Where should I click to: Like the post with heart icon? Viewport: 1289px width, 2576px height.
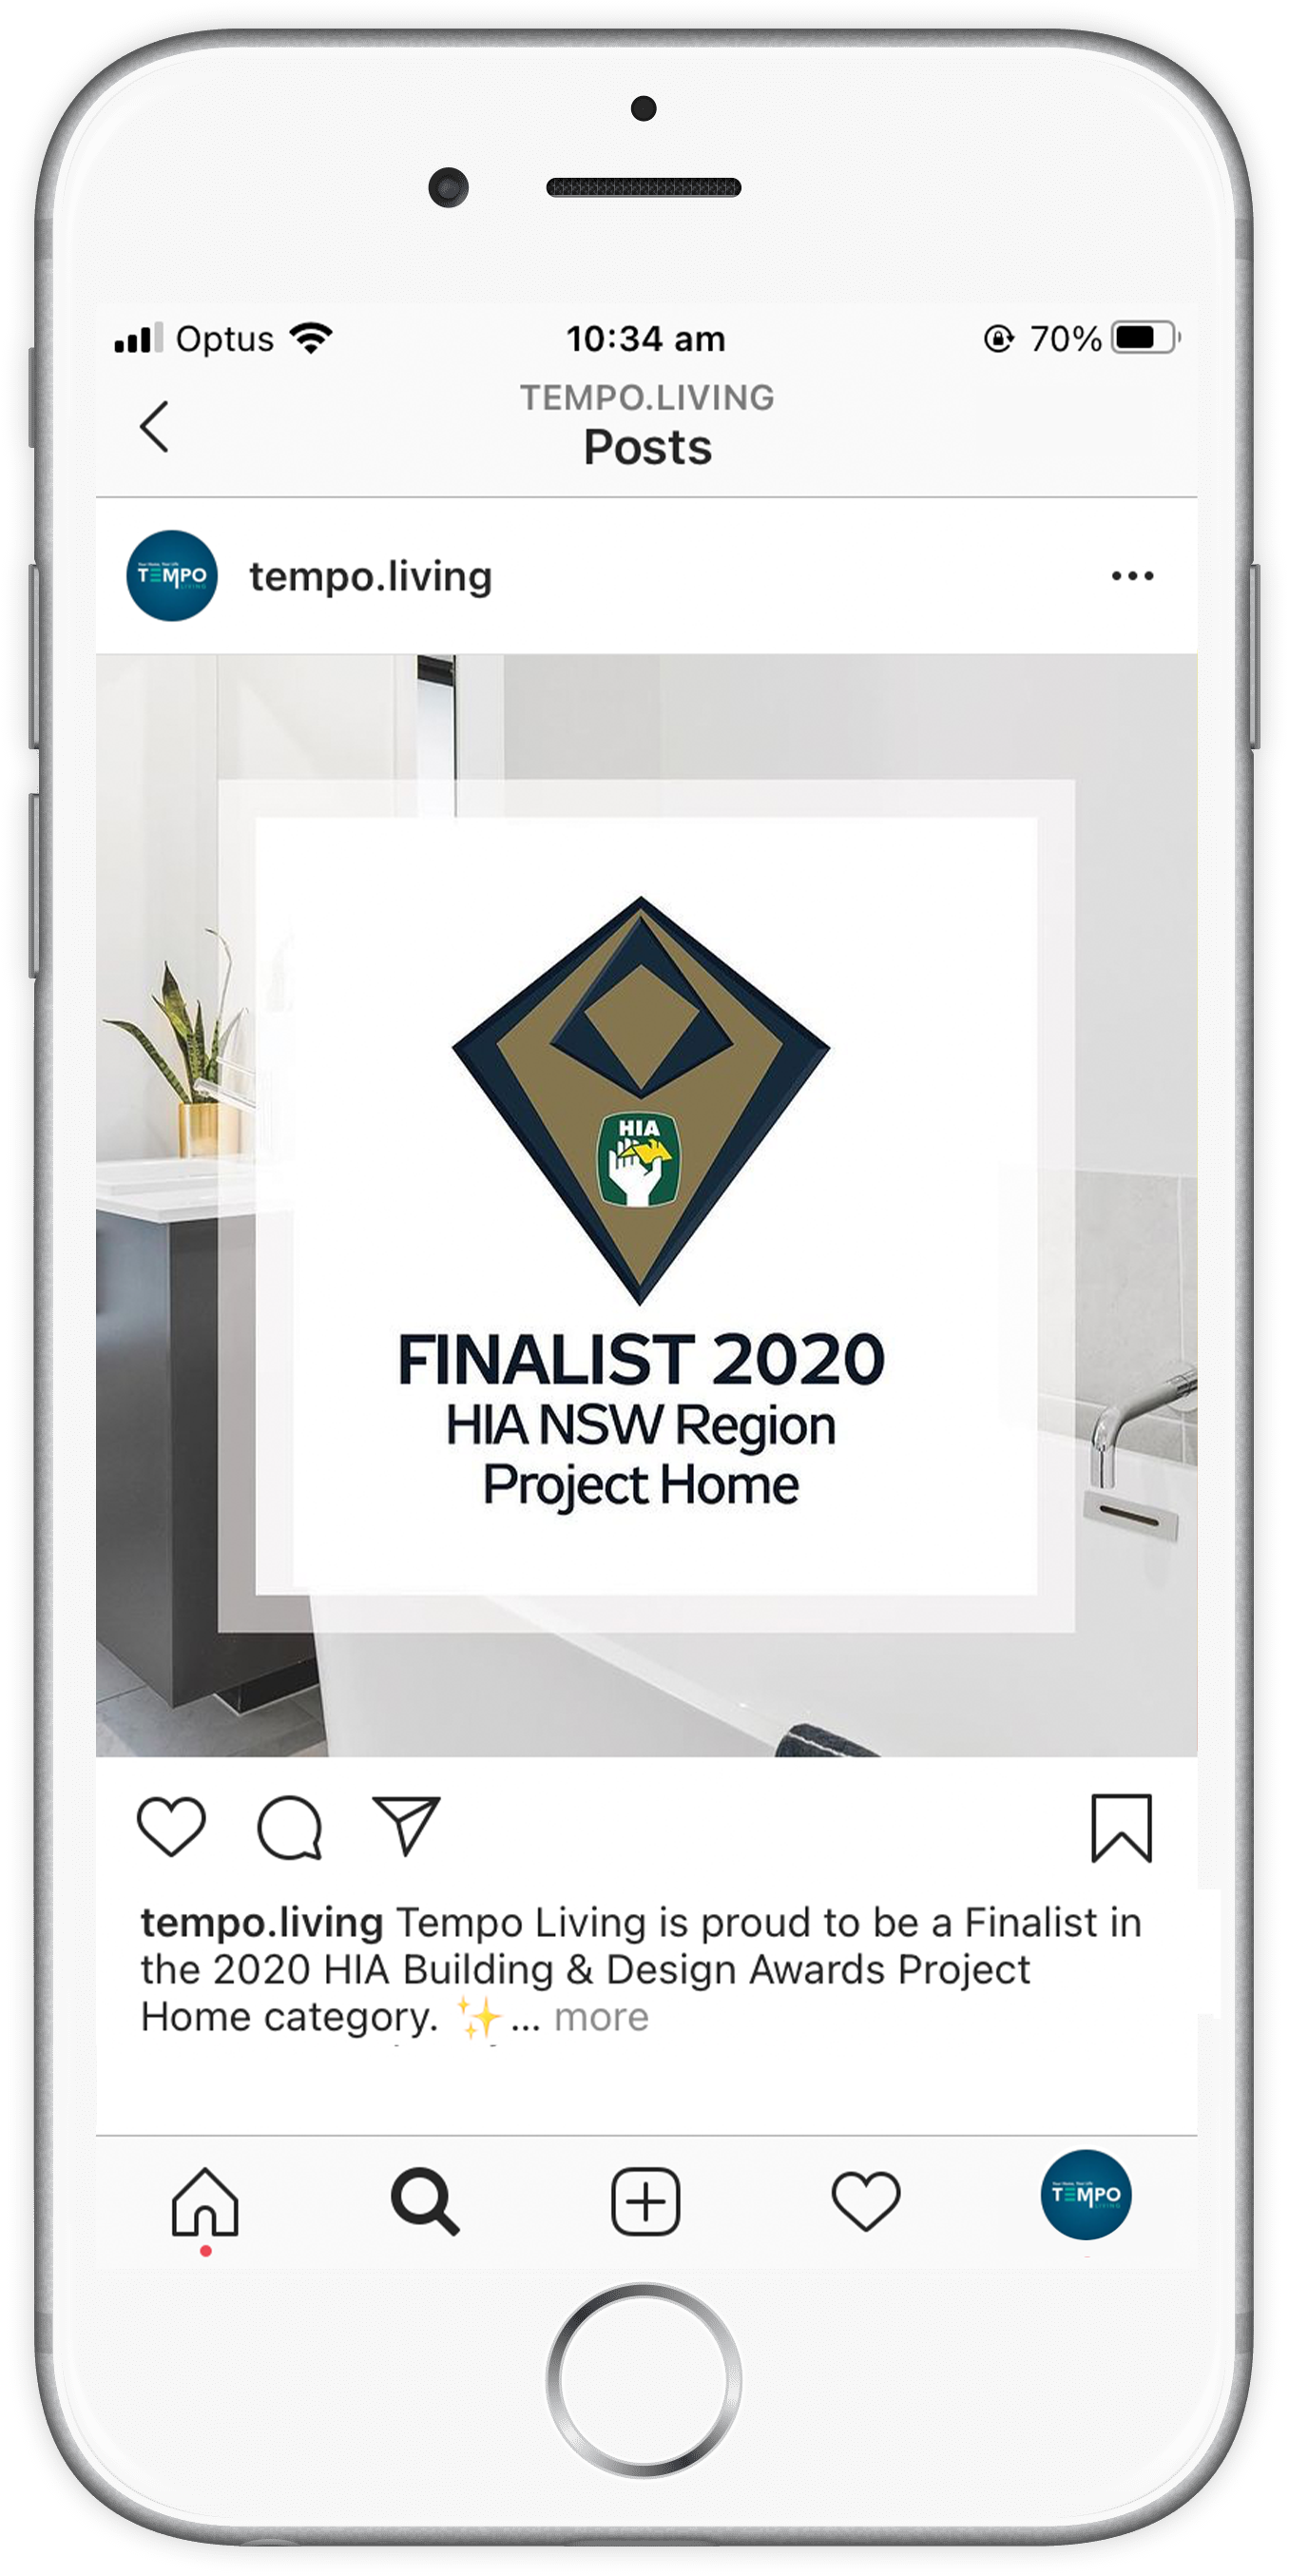coord(171,1827)
